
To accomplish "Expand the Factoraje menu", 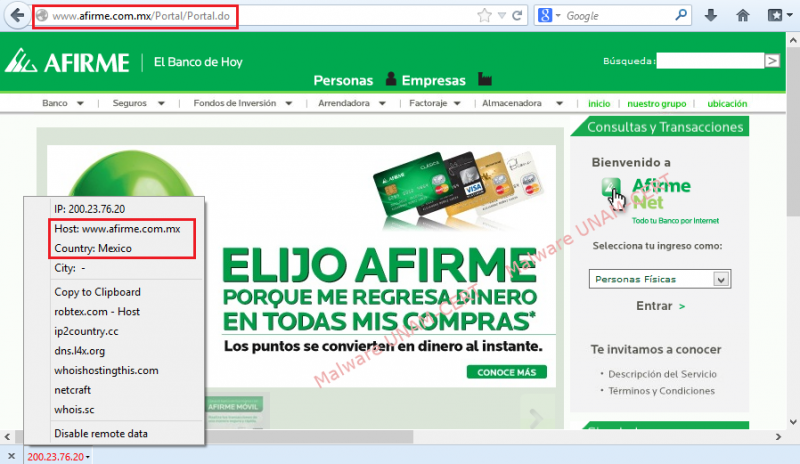I will 435,103.
